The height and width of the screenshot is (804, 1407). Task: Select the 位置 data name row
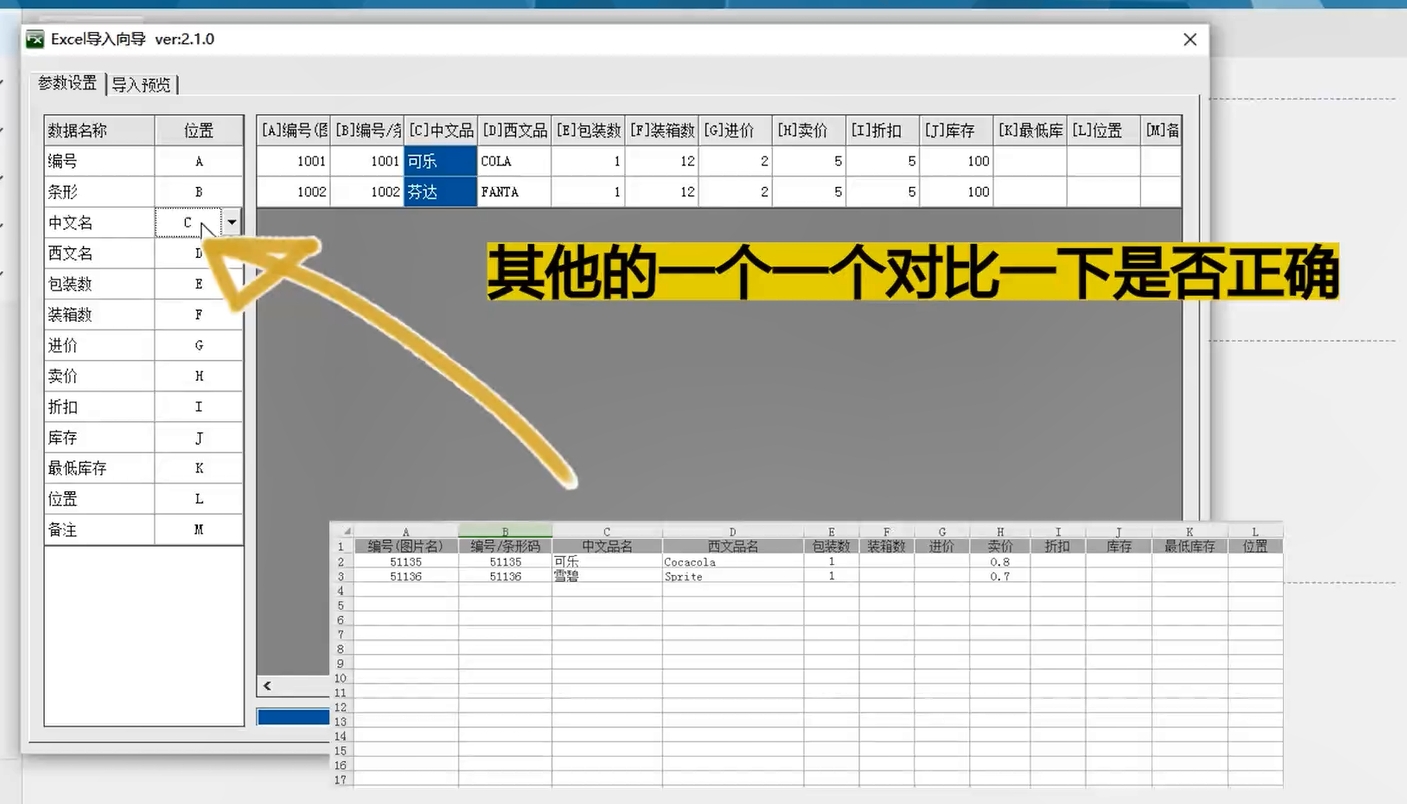click(100, 499)
